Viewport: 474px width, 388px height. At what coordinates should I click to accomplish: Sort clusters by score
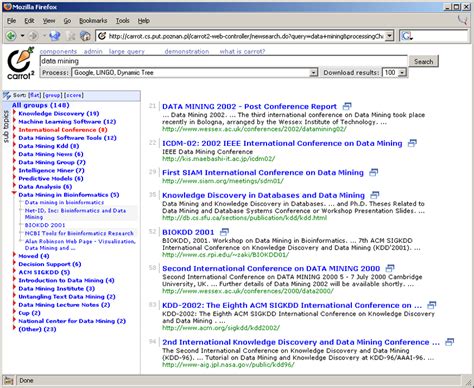point(74,95)
